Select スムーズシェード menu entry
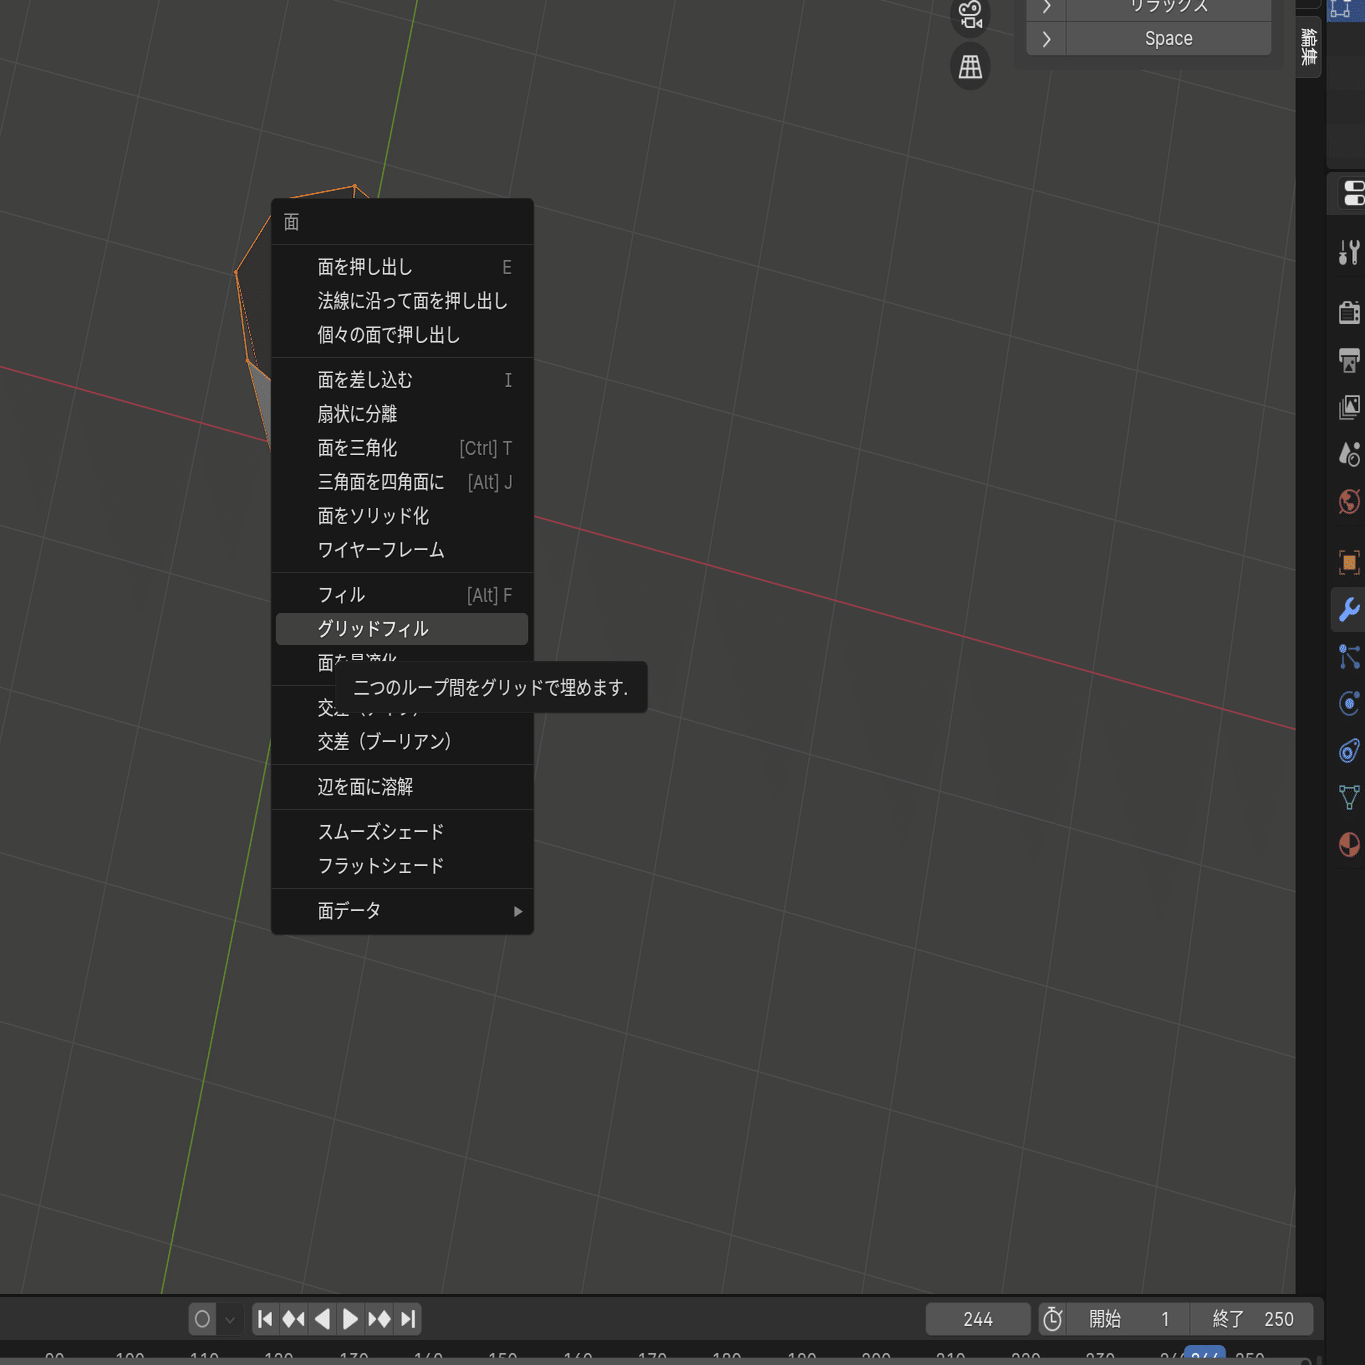The image size is (1365, 1365). tap(402, 832)
